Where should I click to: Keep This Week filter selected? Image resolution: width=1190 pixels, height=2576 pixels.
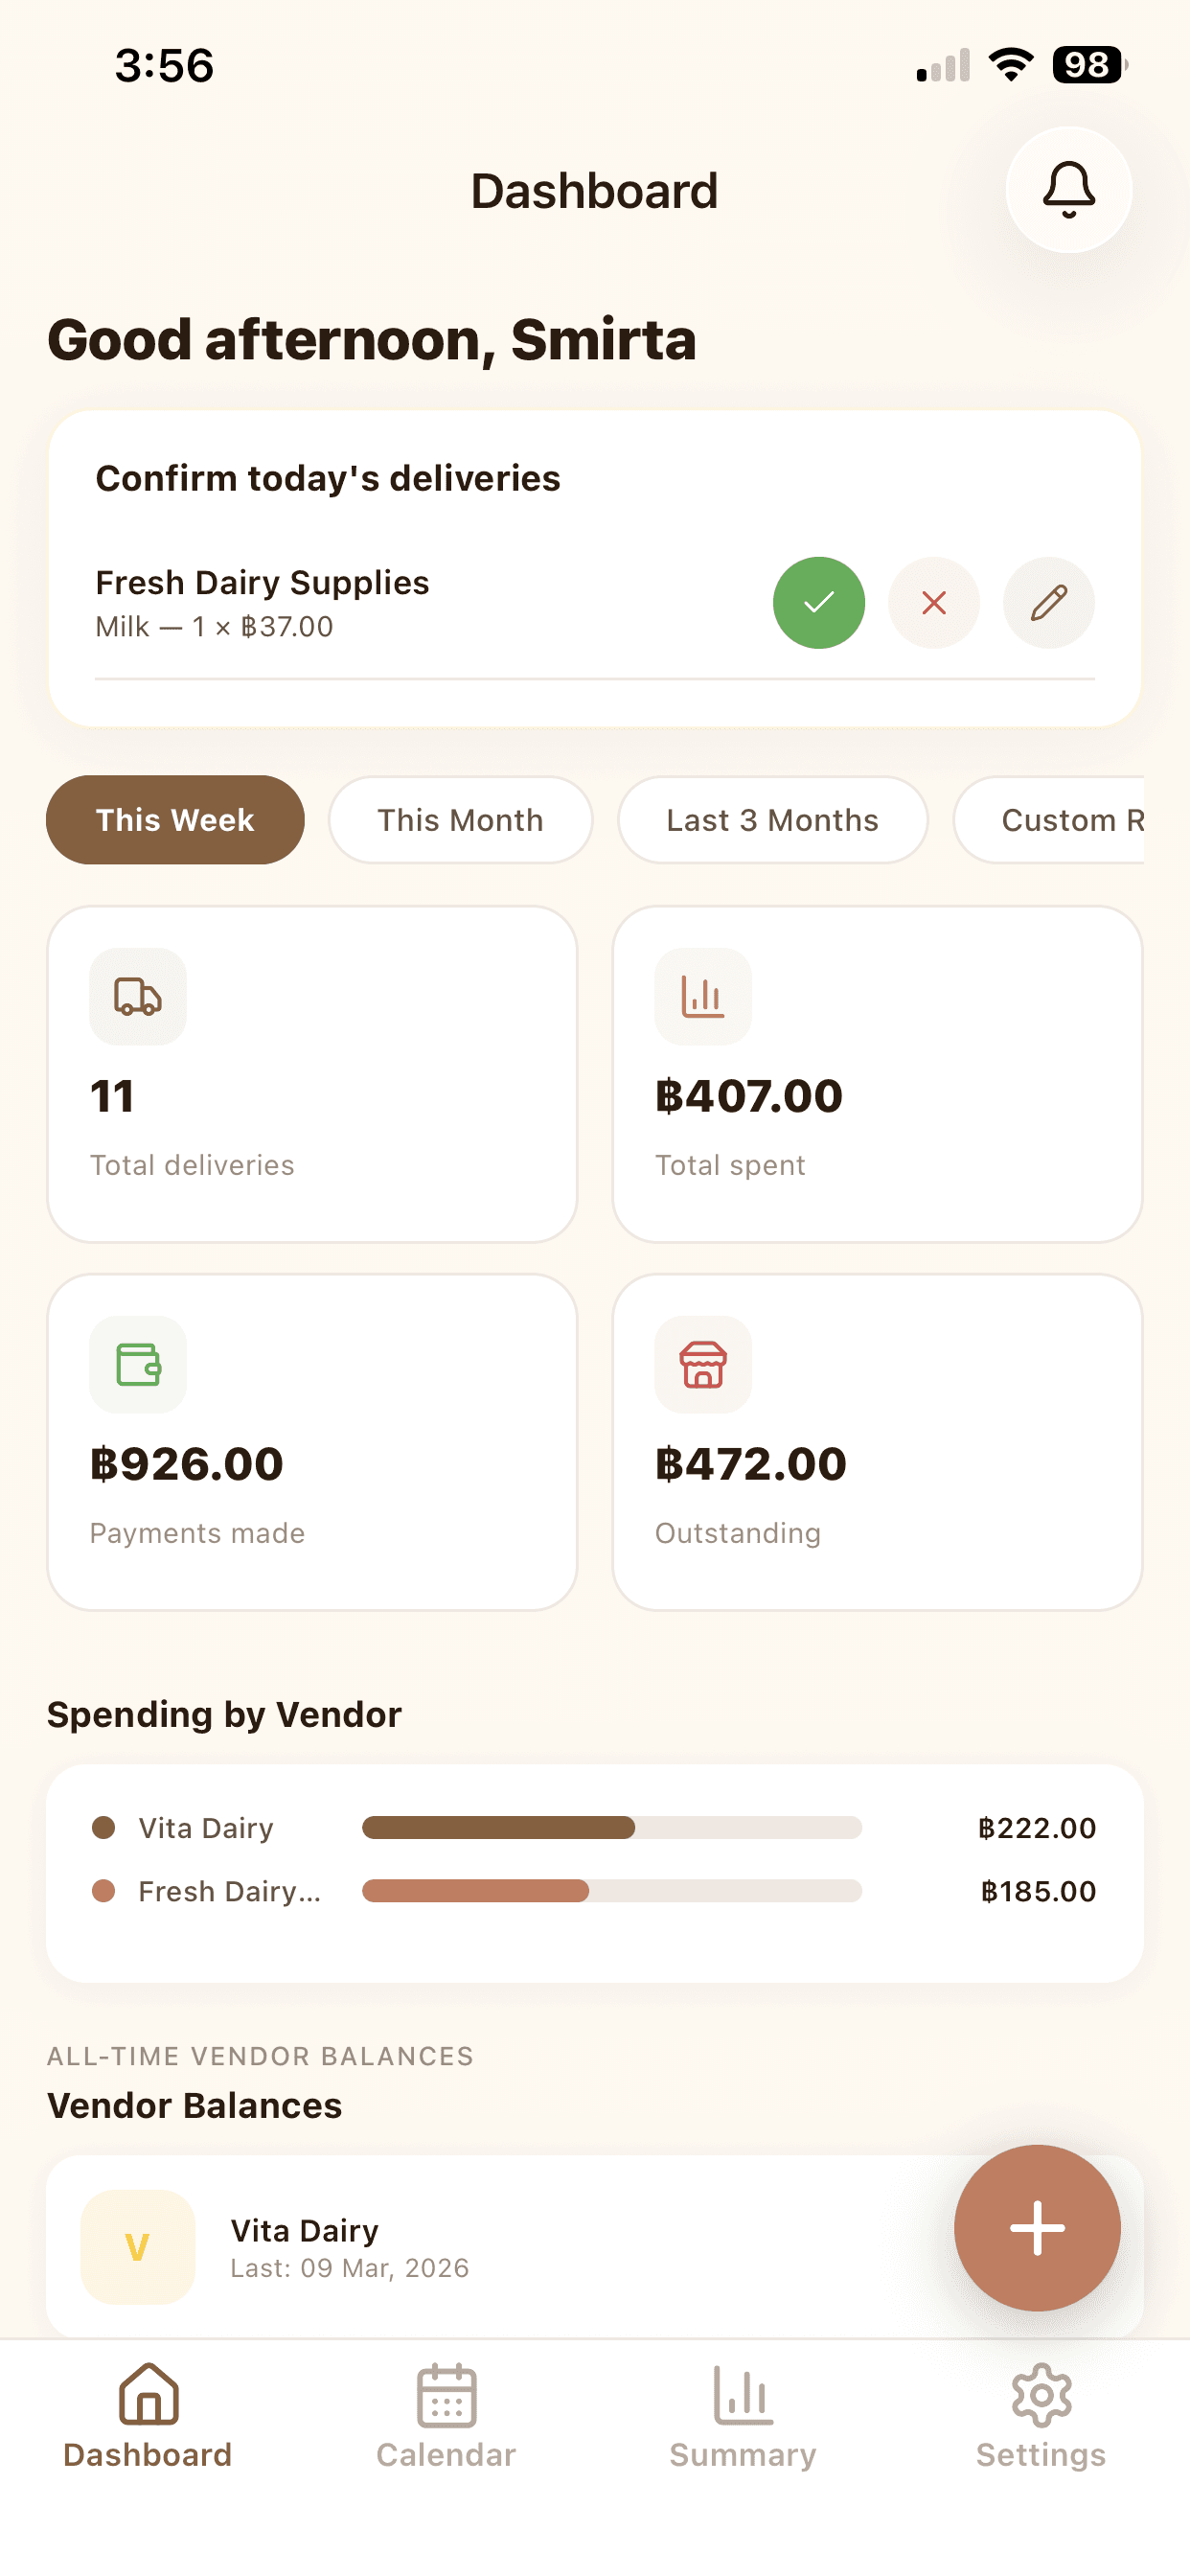pyautogui.click(x=174, y=820)
